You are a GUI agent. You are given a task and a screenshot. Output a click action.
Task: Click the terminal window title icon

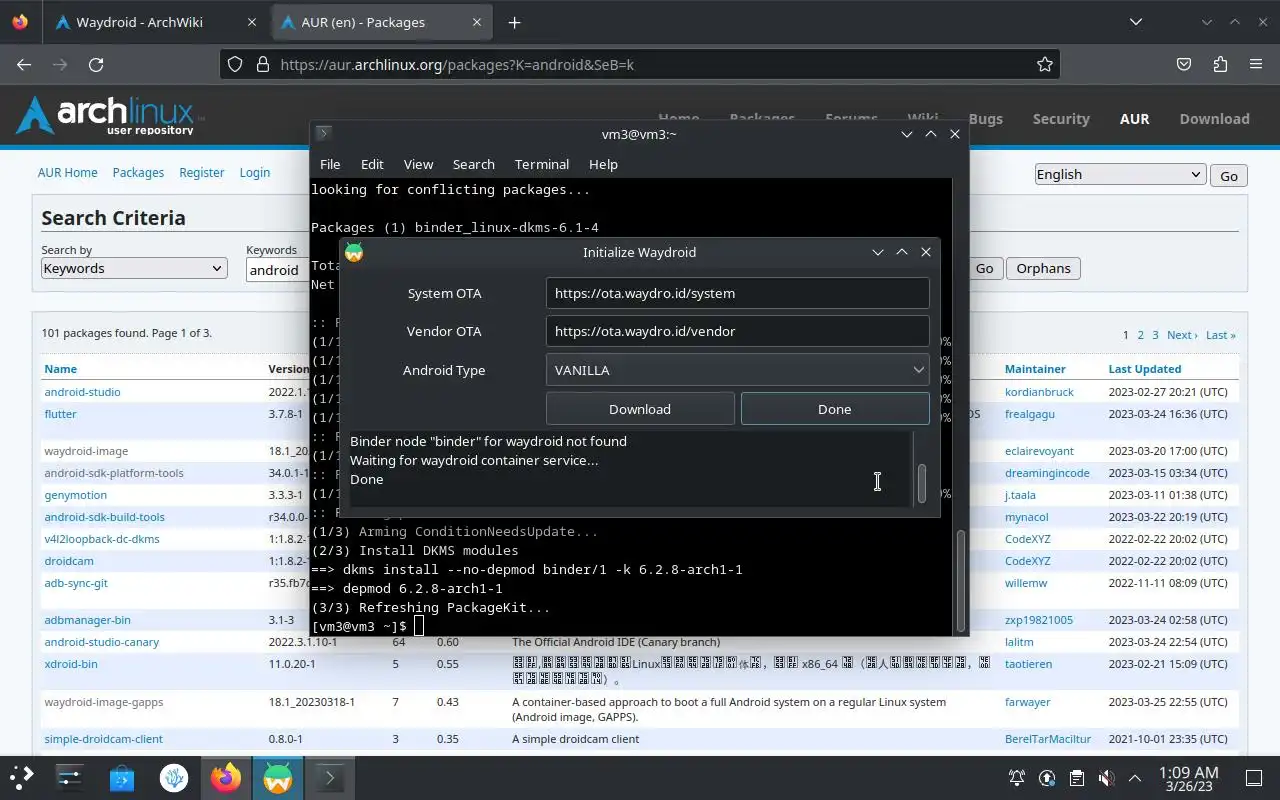pos(323,133)
